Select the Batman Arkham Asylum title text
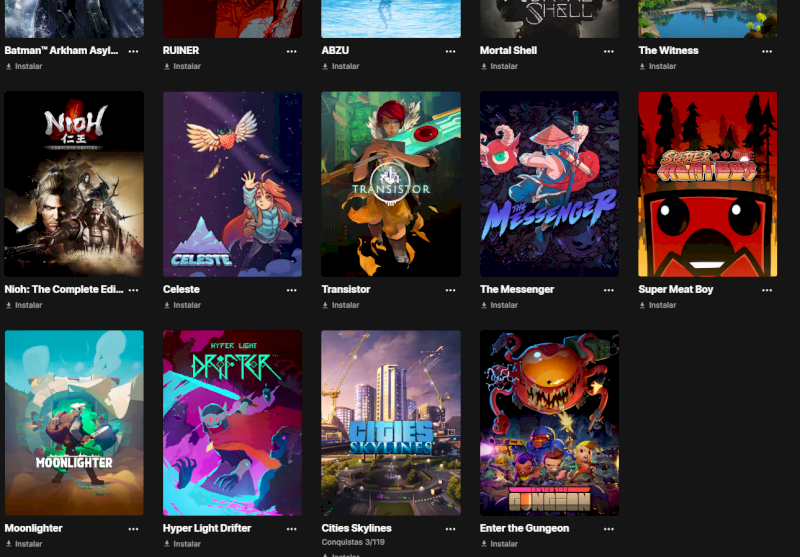The width and height of the screenshot is (800, 557). [x=61, y=50]
